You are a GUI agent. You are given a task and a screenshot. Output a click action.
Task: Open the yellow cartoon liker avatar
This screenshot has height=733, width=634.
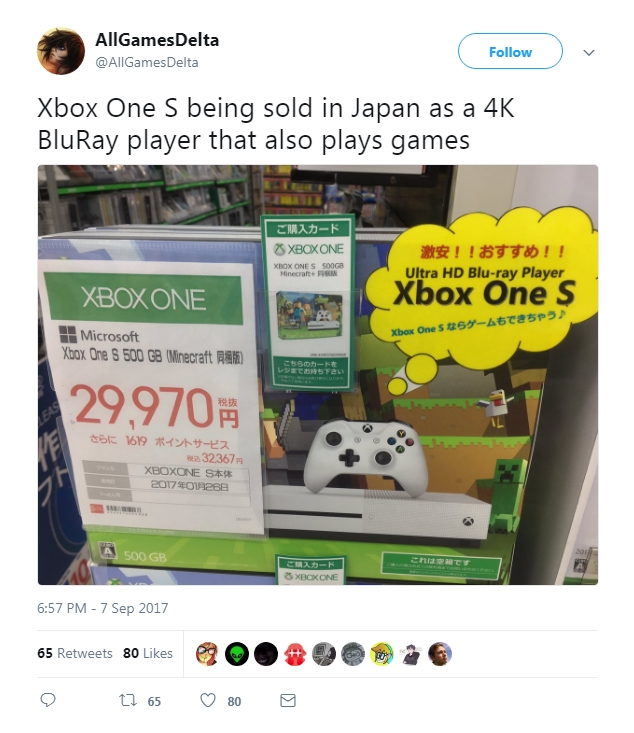(x=382, y=654)
